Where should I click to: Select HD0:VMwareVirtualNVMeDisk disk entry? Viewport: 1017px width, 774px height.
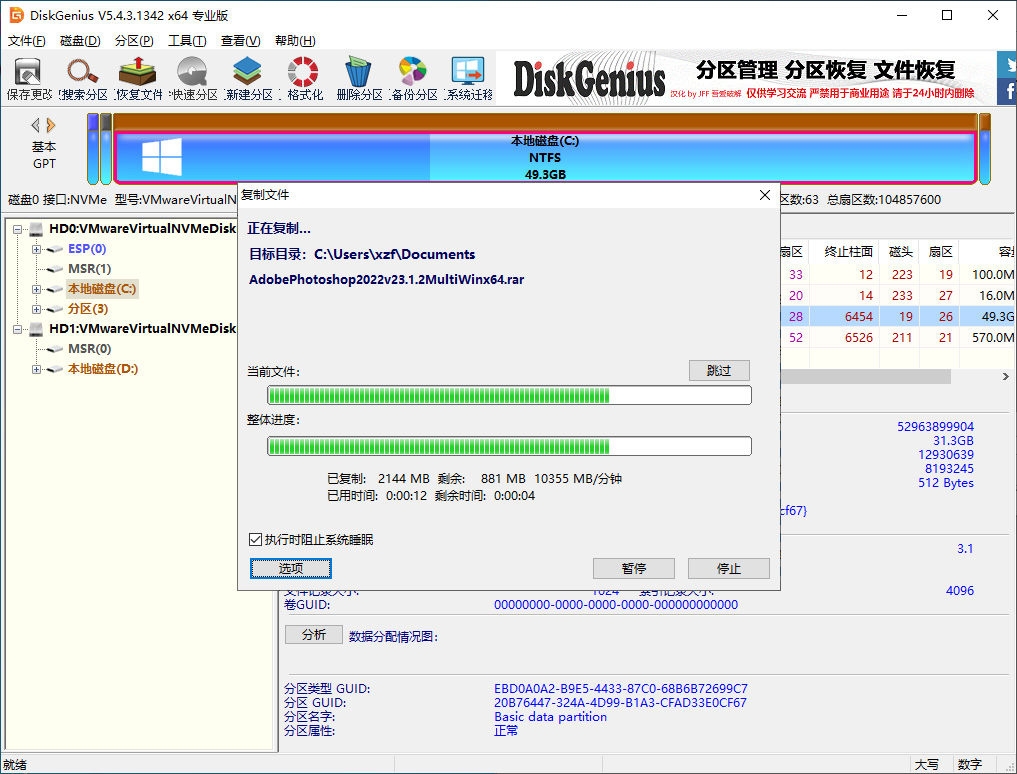(143, 228)
